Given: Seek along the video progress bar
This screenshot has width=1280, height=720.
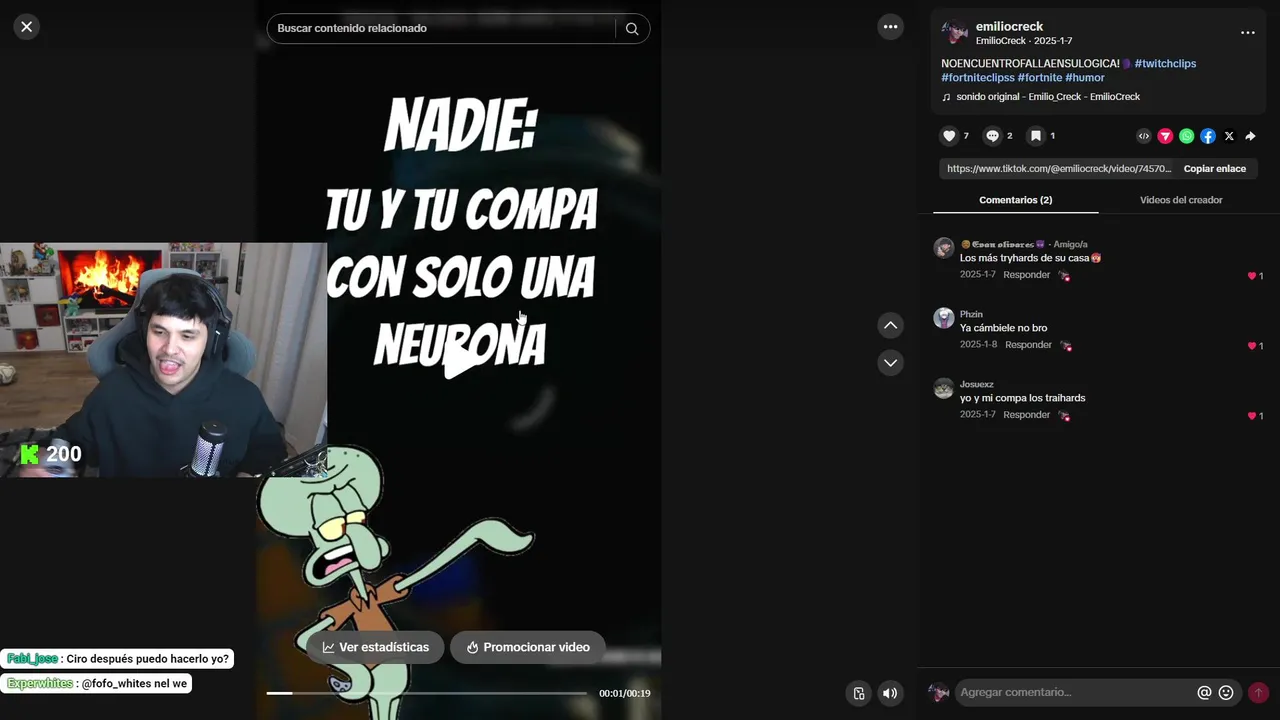Looking at the screenshot, I should click(427, 693).
